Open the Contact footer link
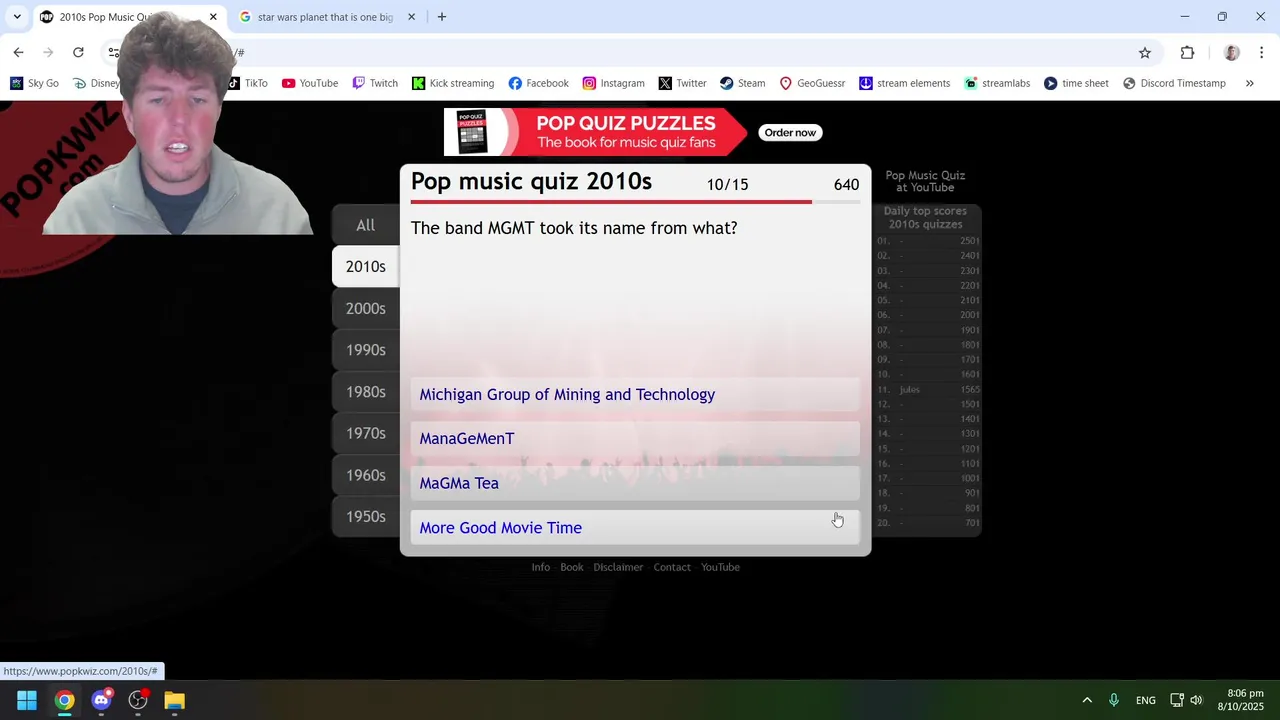Image resolution: width=1280 pixels, height=720 pixels. 672,567
